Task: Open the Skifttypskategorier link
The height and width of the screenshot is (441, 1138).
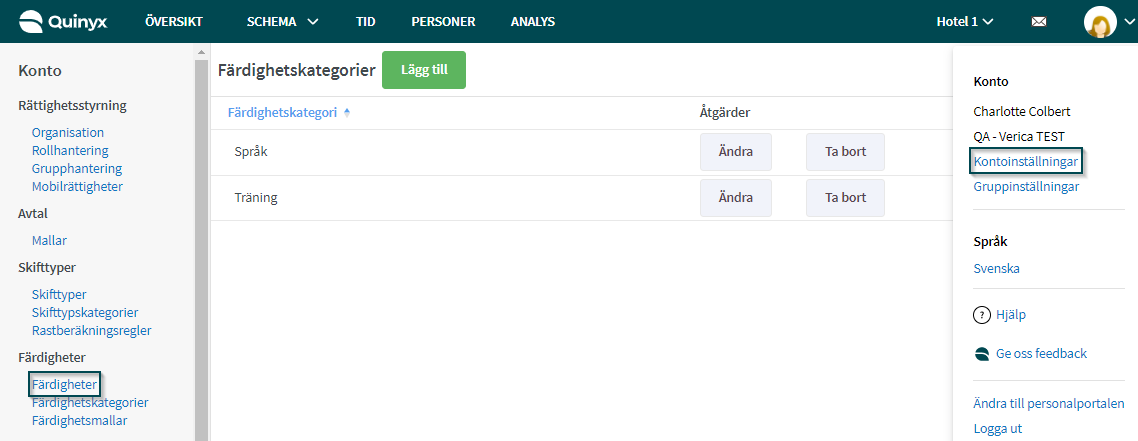Action: pos(85,313)
